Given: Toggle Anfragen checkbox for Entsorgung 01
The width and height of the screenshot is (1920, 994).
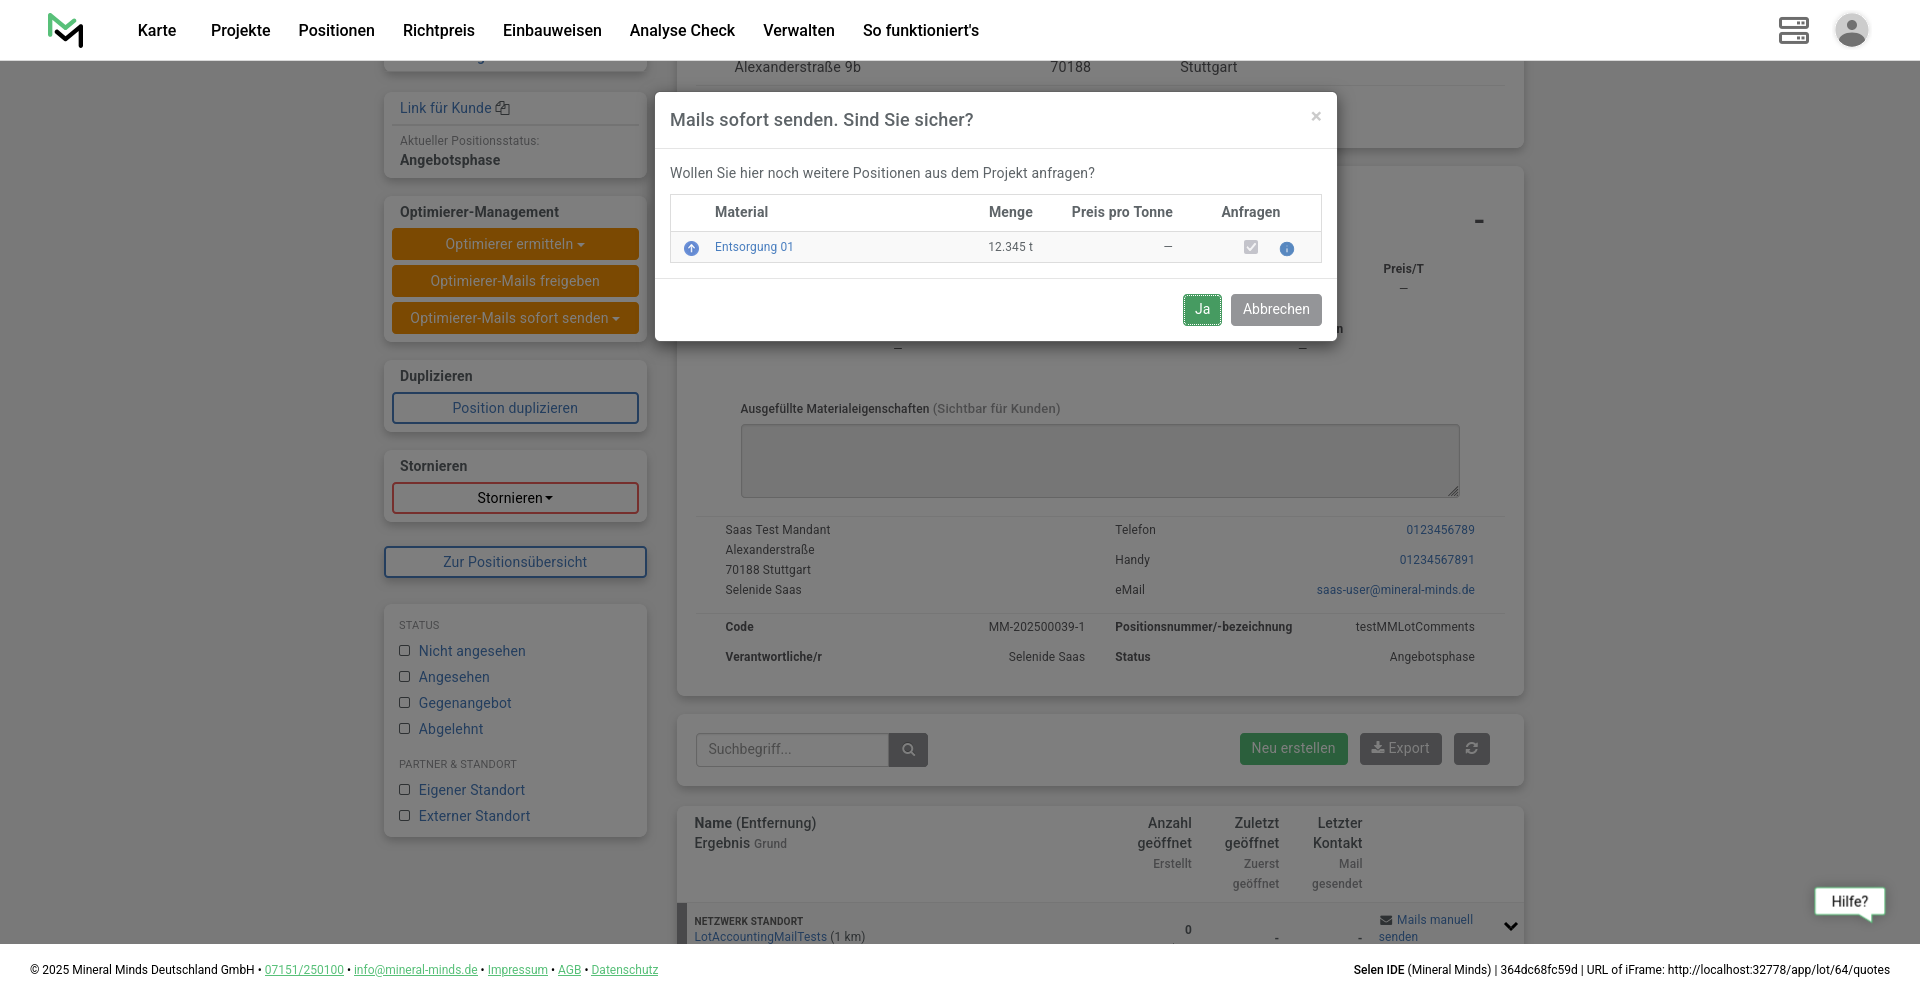Looking at the screenshot, I should 1250,247.
